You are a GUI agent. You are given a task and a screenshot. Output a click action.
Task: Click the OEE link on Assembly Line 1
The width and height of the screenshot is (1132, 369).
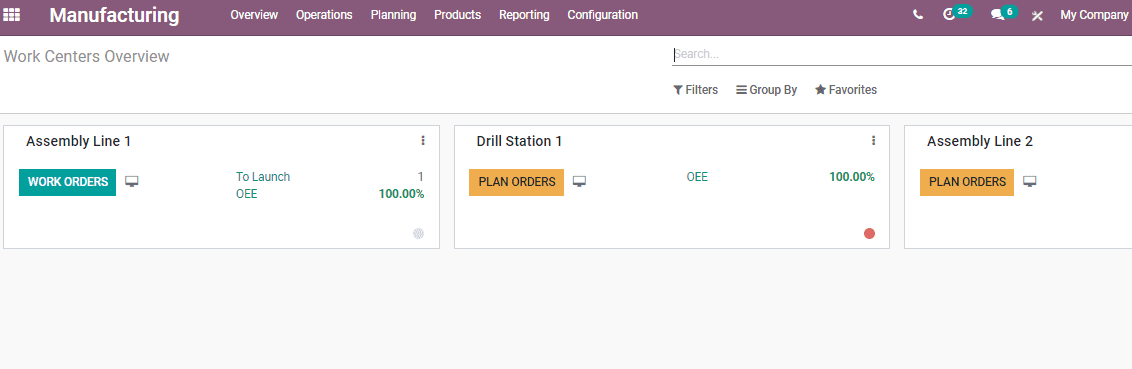pos(247,194)
